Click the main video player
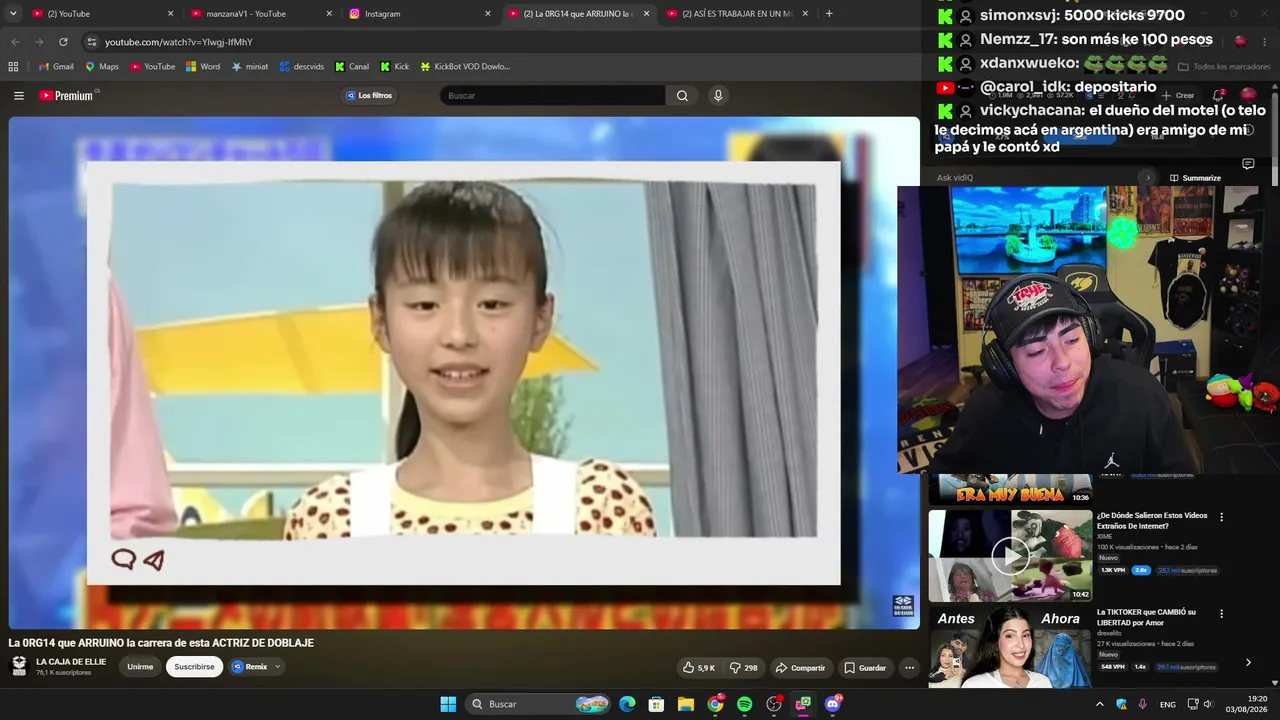This screenshot has width=1280, height=720. pyautogui.click(x=464, y=373)
